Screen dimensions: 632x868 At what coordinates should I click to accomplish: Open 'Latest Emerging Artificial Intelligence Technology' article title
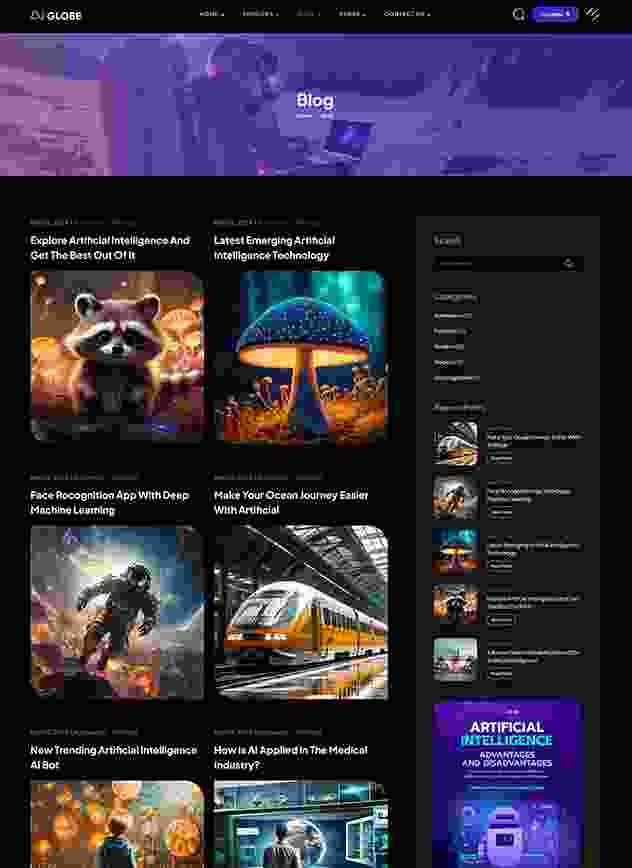click(x=274, y=248)
